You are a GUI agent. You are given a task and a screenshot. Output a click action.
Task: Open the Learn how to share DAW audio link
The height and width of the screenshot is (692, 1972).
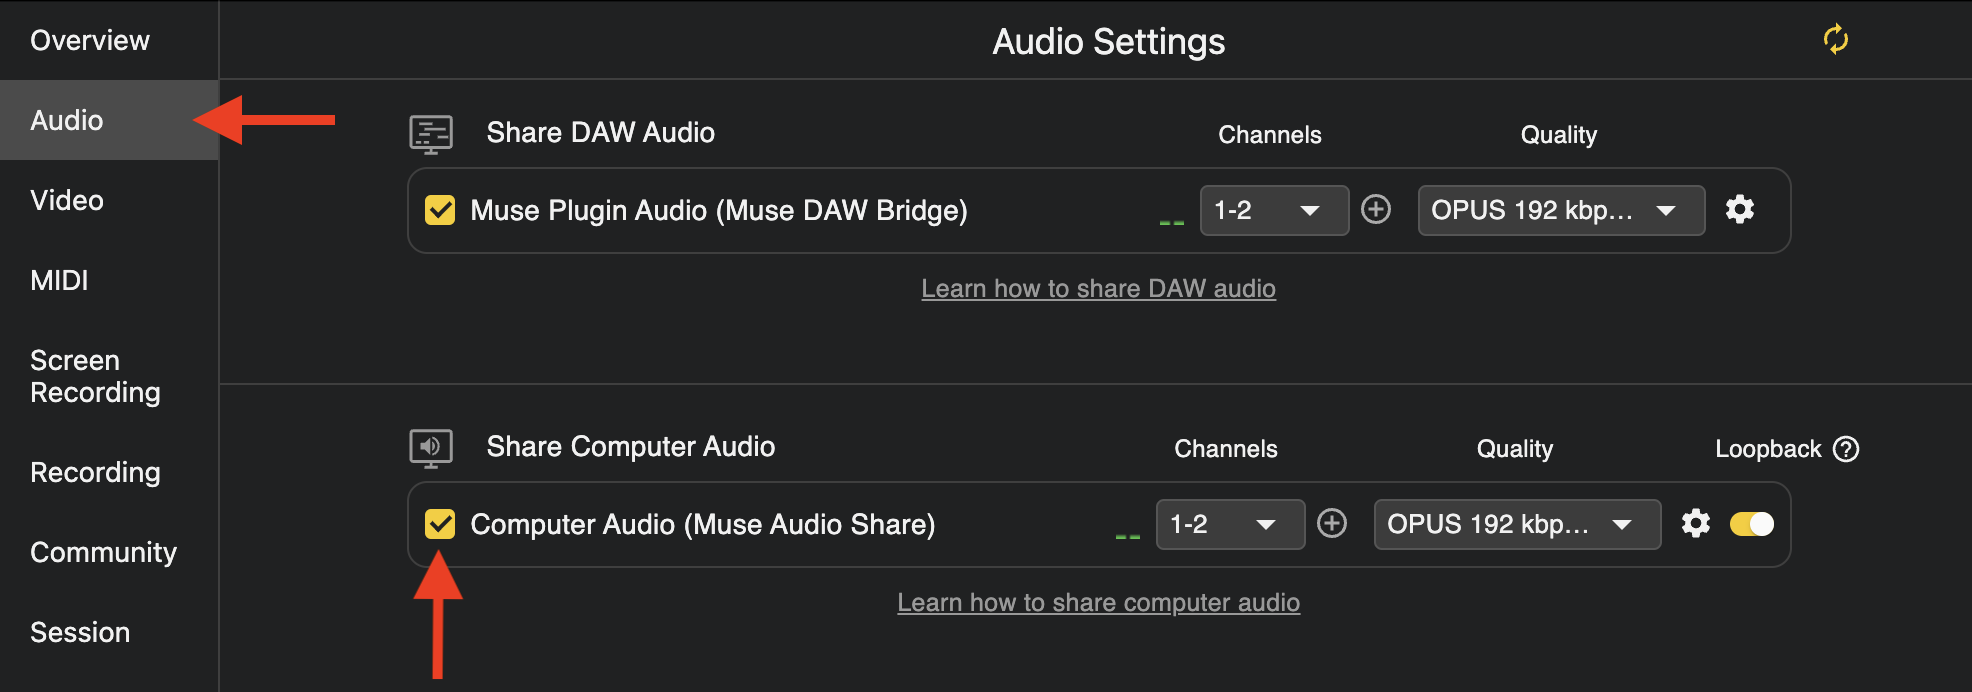[1098, 289]
